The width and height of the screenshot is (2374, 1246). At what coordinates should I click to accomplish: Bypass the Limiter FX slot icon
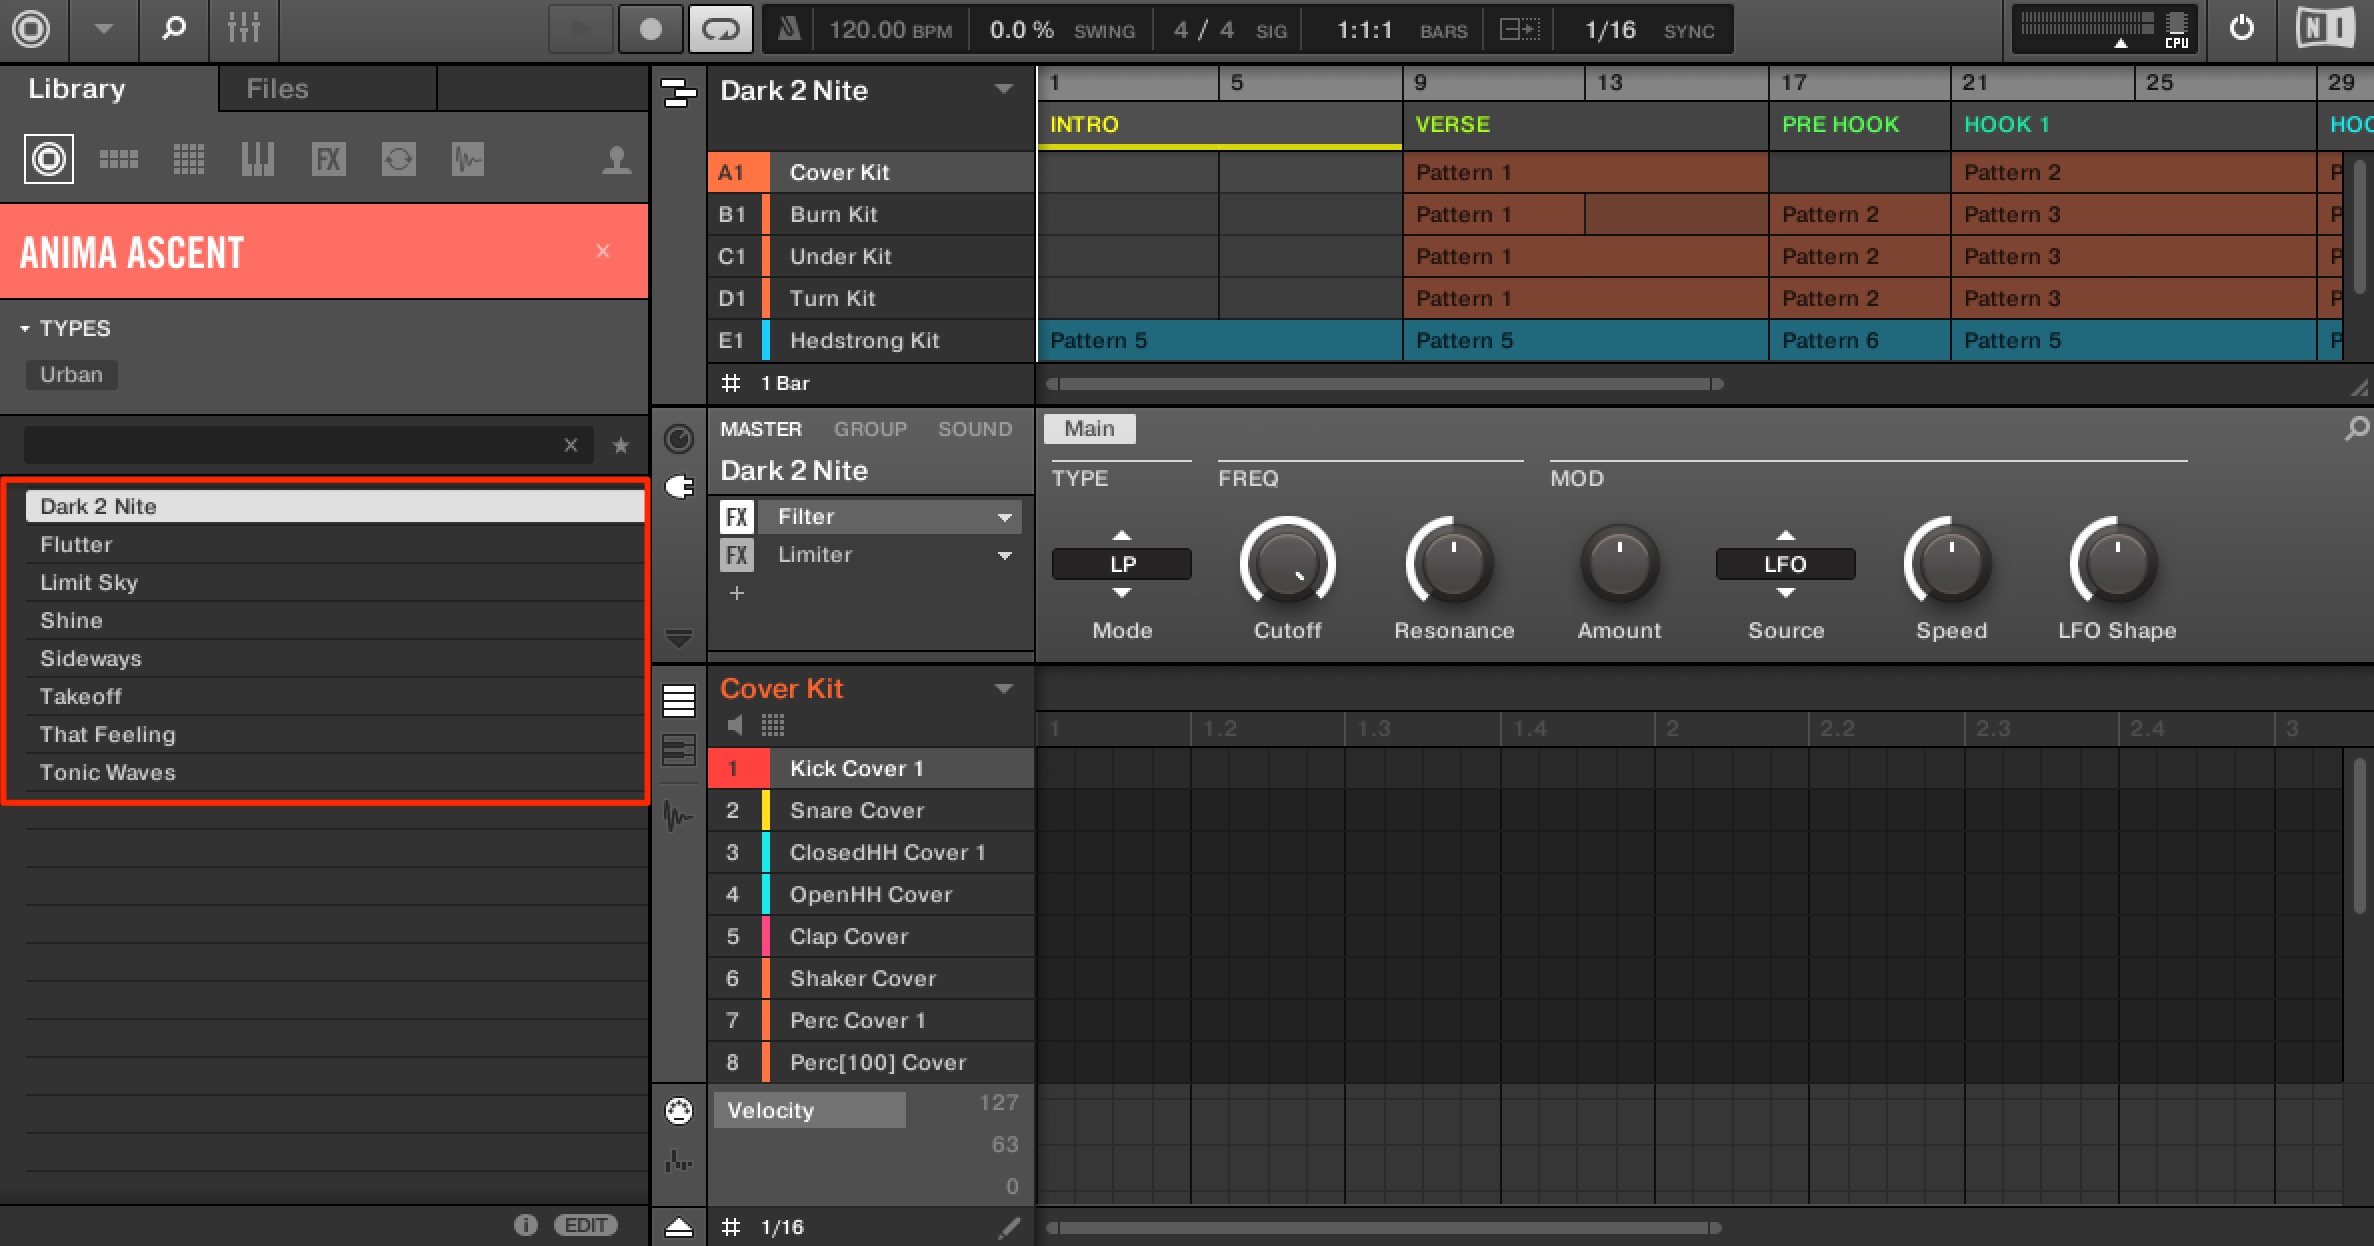coord(737,555)
